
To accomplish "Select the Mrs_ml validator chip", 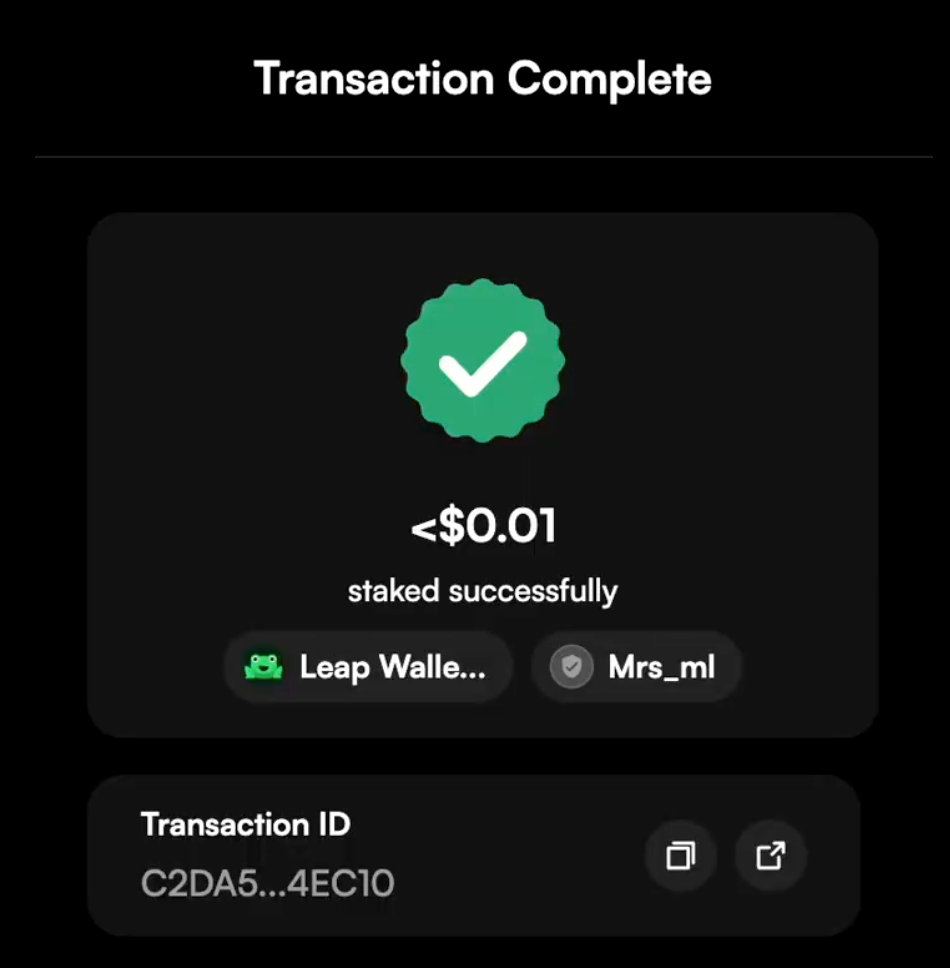I will click(x=636, y=666).
